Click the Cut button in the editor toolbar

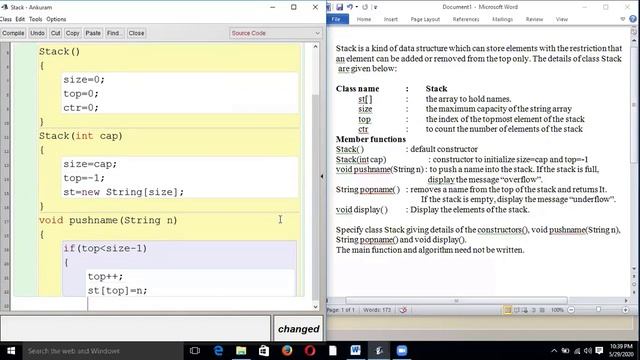point(56,33)
